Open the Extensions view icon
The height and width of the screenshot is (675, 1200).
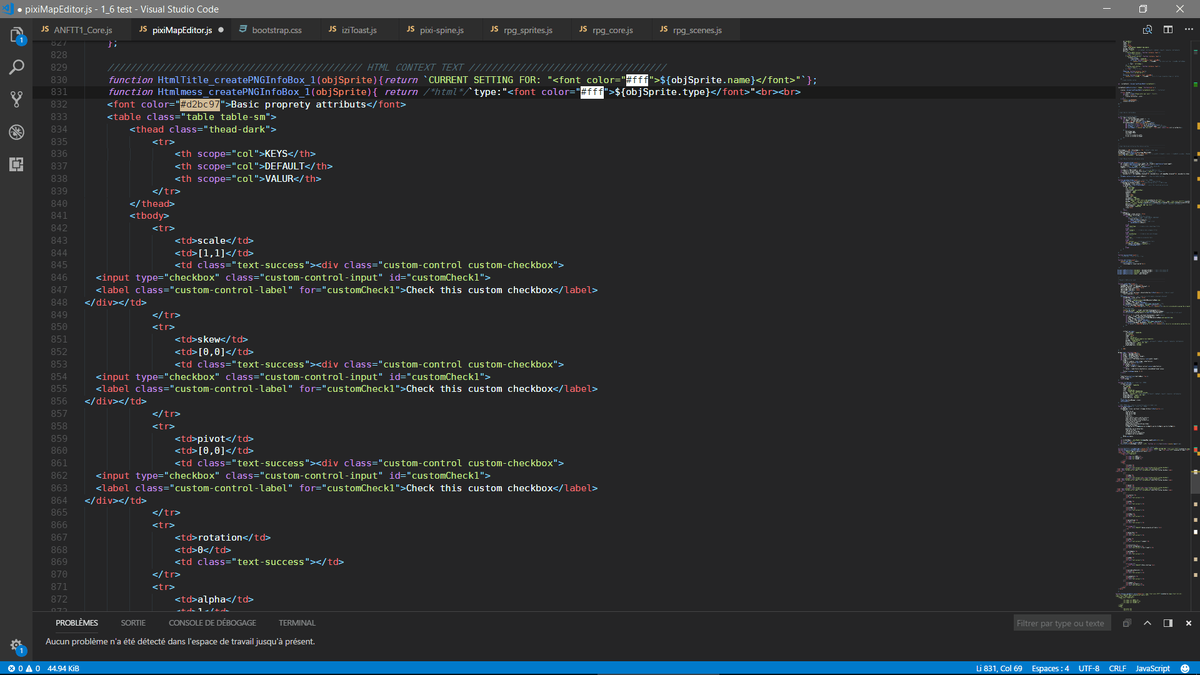[x=17, y=164]
